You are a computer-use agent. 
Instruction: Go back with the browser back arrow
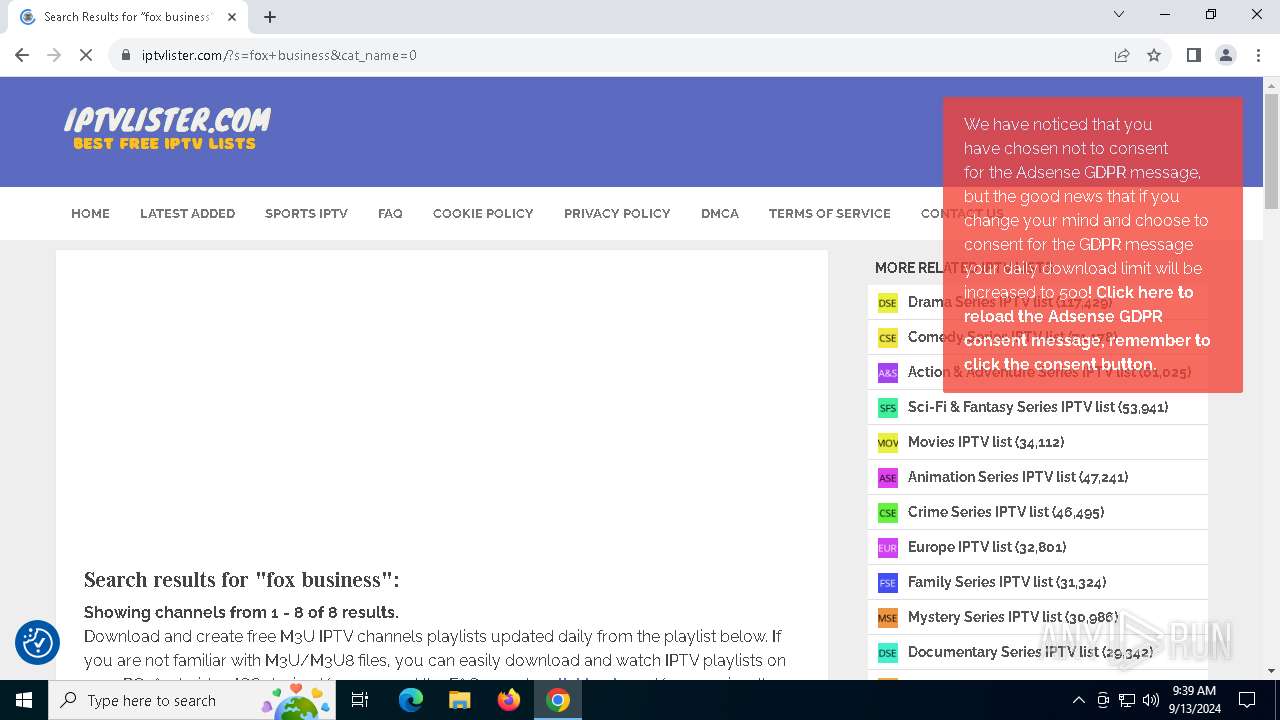point(22,55)
